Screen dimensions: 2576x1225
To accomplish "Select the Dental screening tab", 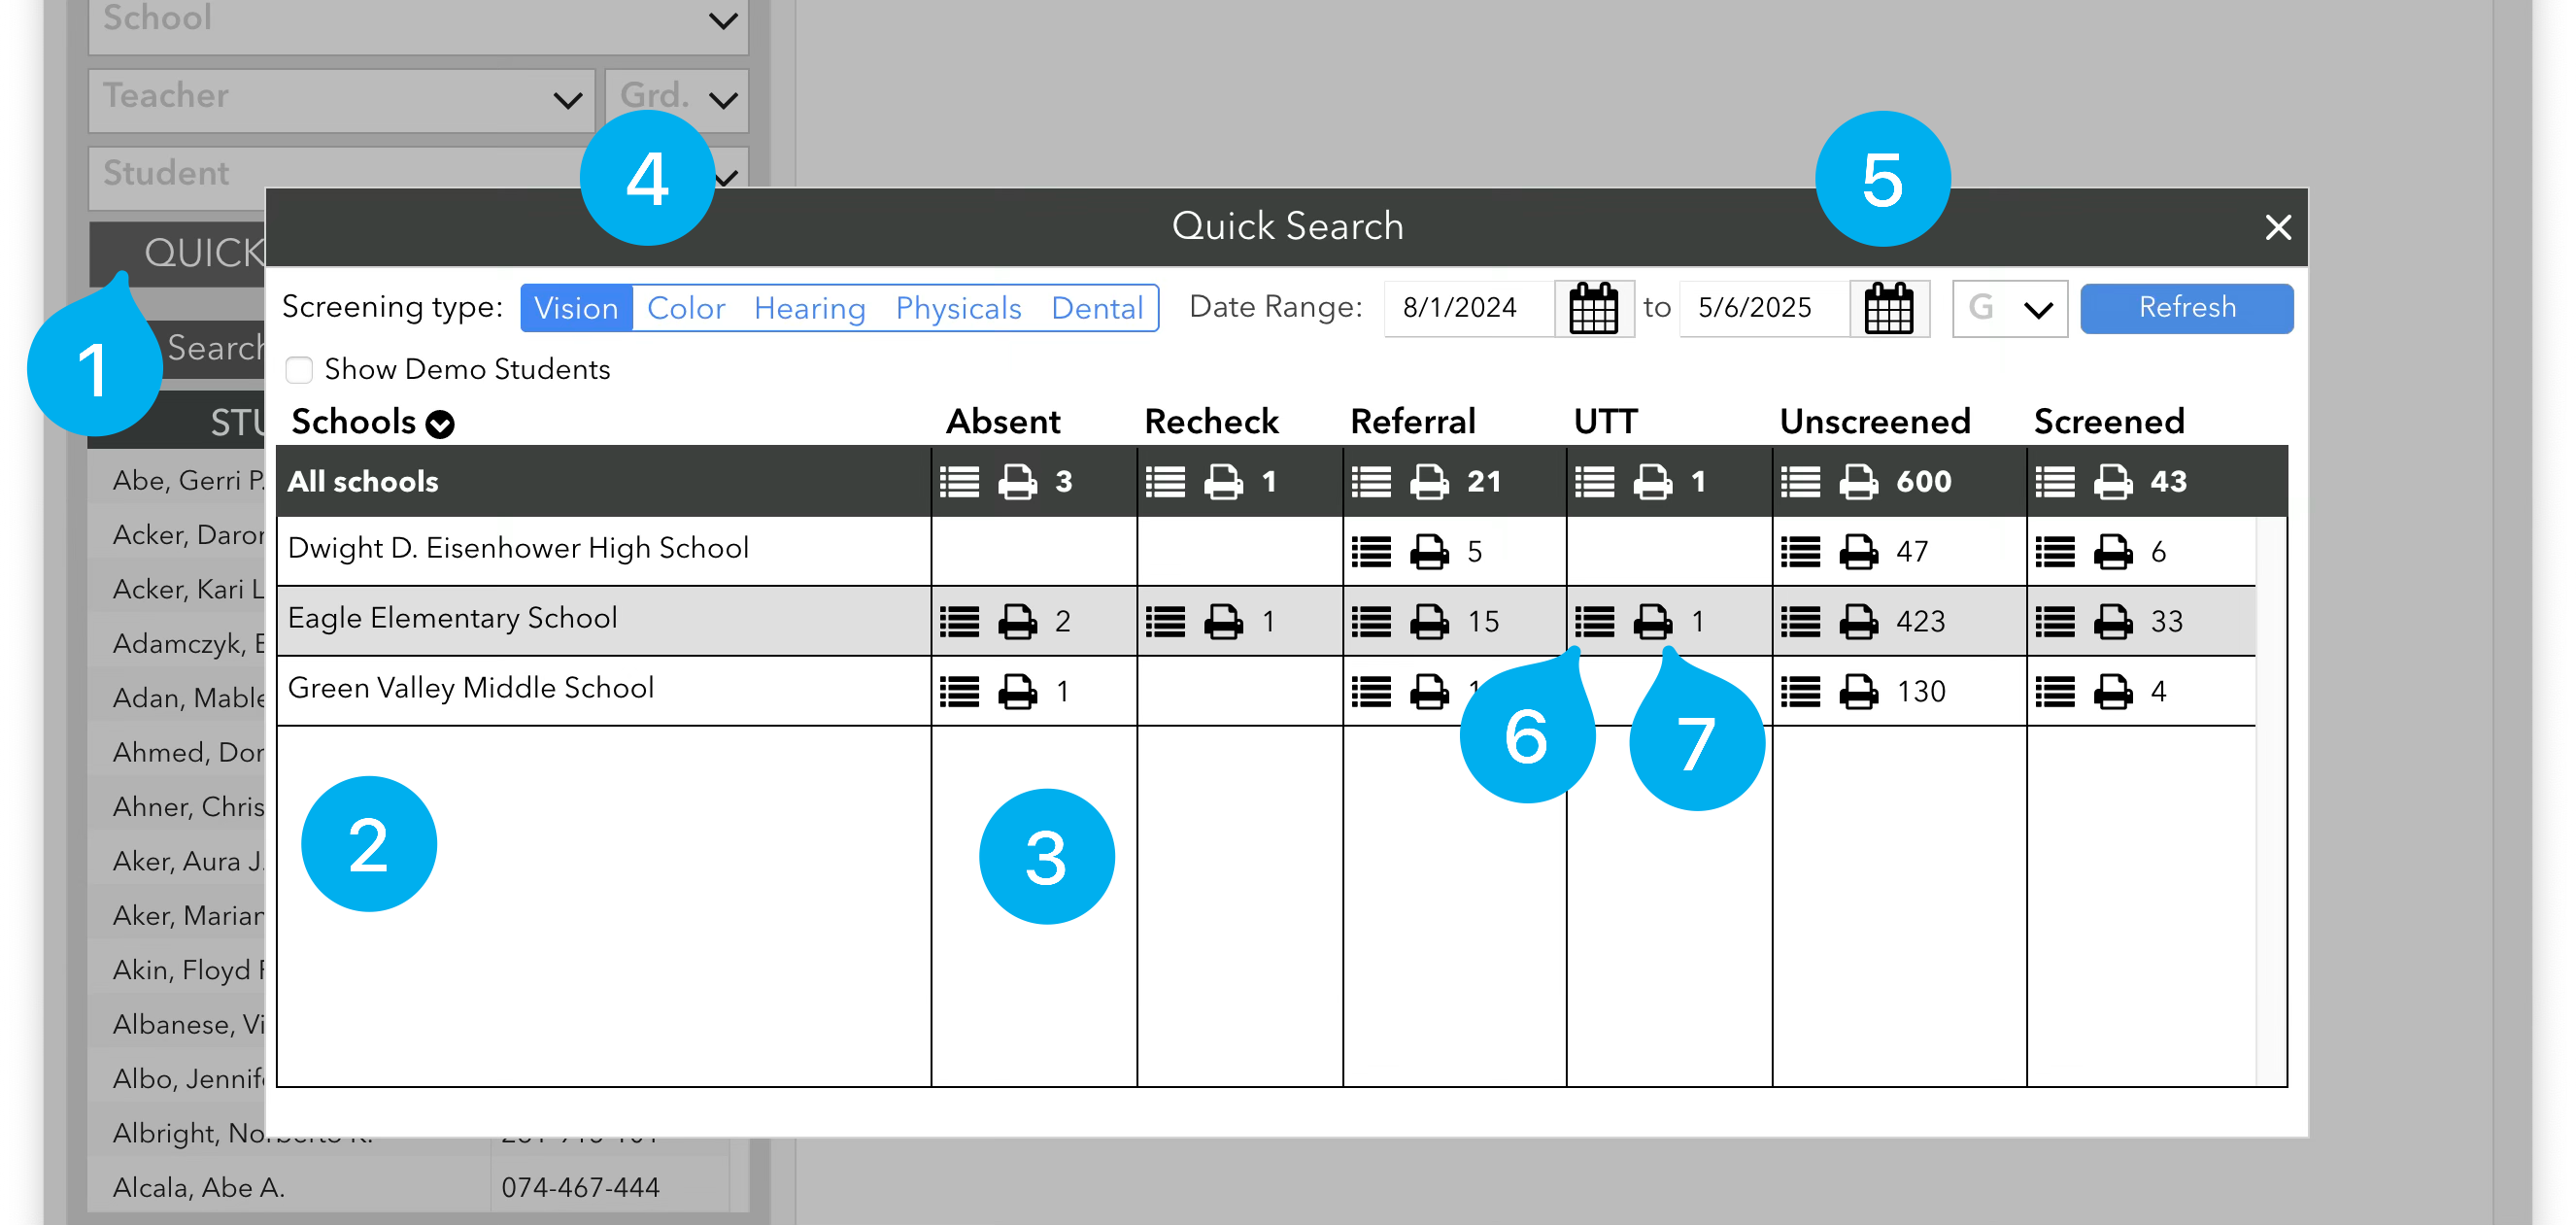I will click(x=1096, y=308).
